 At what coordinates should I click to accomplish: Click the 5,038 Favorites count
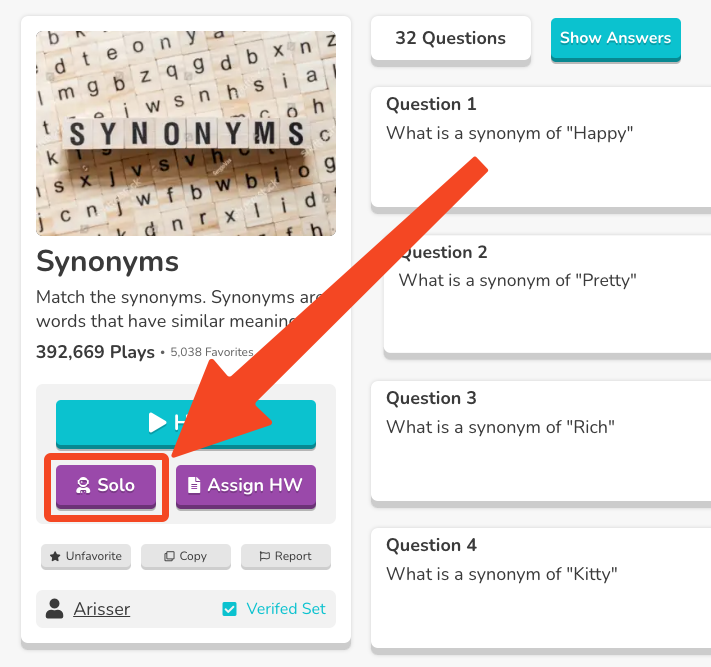click(x=212, y=353)
